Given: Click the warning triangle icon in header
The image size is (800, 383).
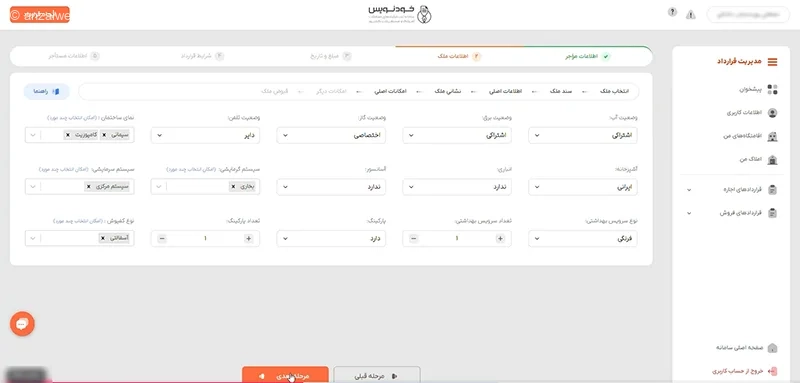Looking at the screenshot, I should coord(691,15).
